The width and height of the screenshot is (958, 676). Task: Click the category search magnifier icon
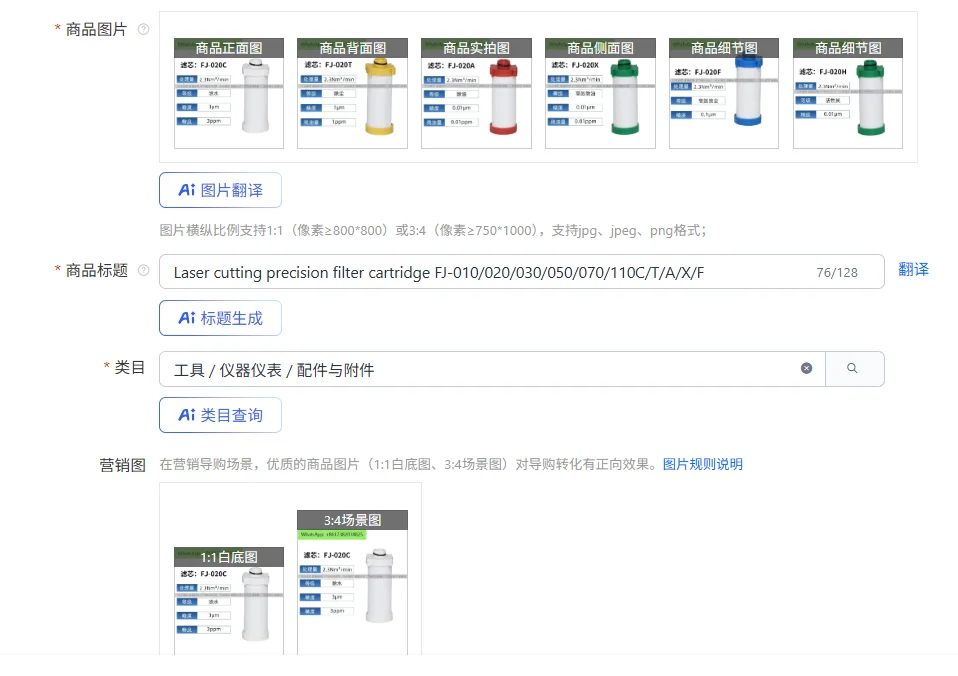pos(852,368)
